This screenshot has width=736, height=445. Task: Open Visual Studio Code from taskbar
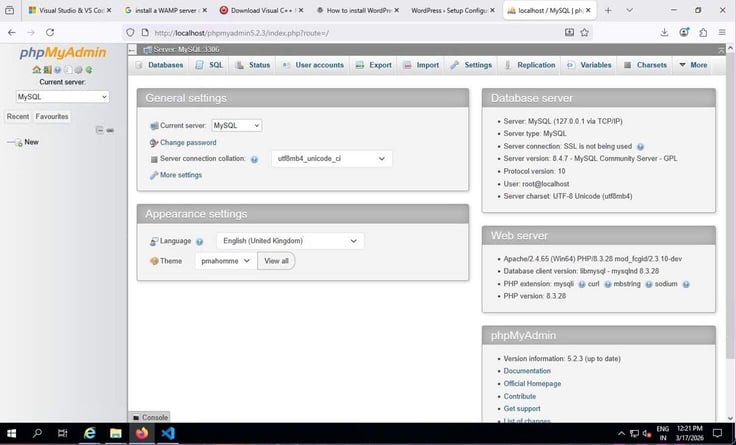168,433
